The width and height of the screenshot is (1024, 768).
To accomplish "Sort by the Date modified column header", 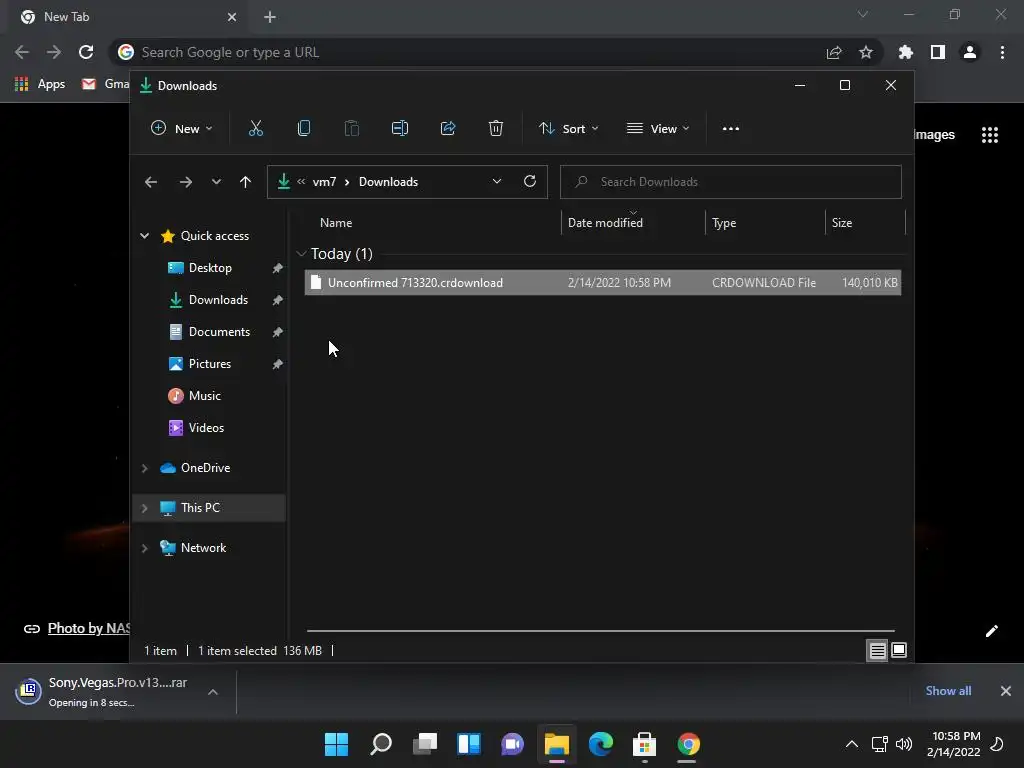I will [x=605, y=223].
